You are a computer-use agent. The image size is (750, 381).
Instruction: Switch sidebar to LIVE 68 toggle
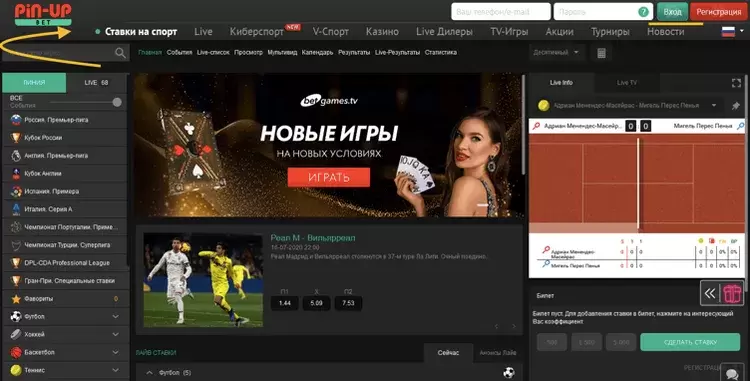[97, 83]
